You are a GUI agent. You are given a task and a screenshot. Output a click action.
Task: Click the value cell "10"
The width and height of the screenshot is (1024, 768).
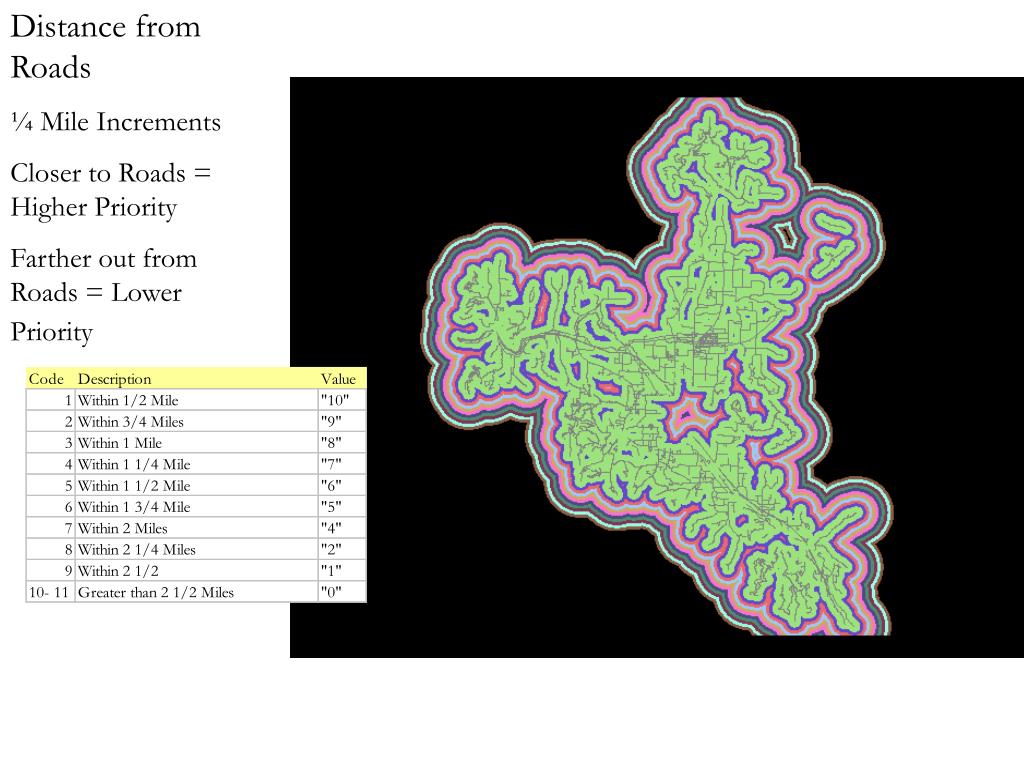click(x=342, y=400)
